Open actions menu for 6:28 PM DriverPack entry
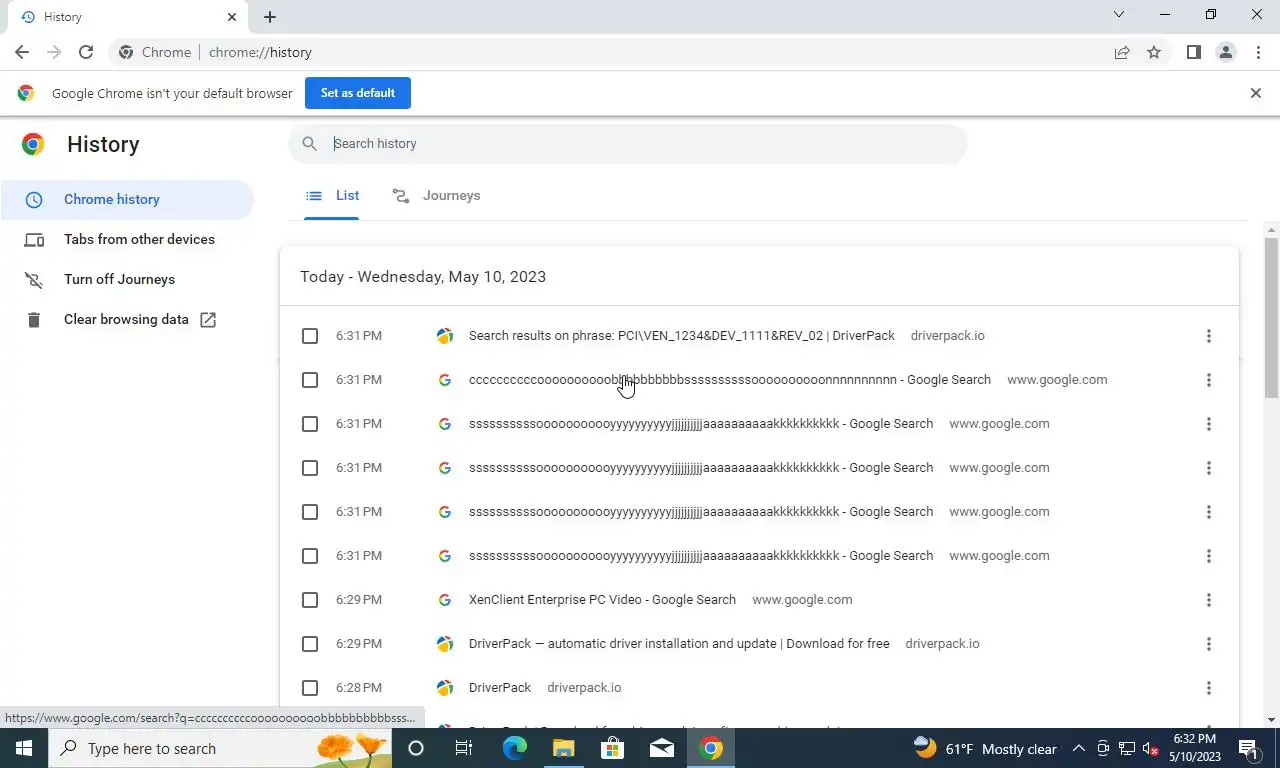The width and height of the screenshot is (1280, 768). point(1209,688)
